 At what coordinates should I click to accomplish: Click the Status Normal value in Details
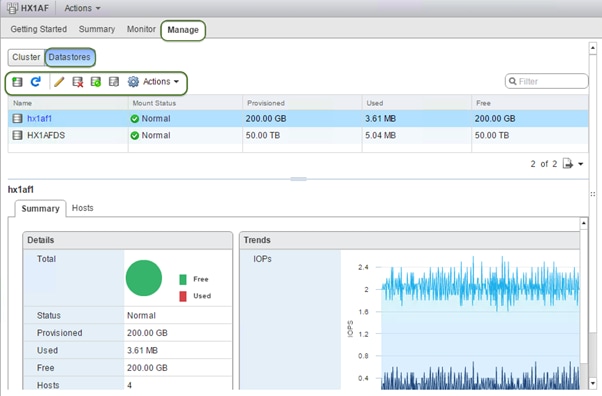[141, 316]
